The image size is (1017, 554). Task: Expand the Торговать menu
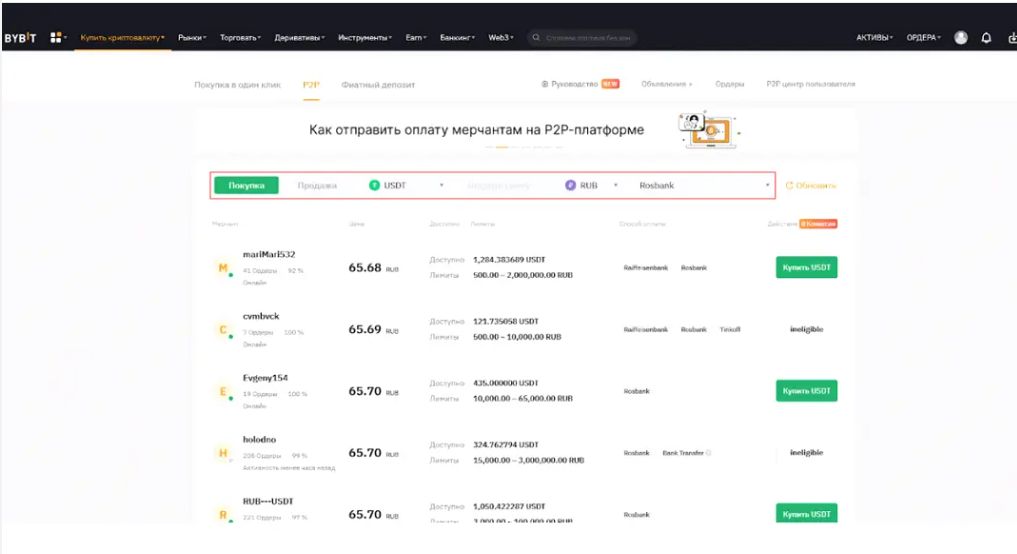[240, 38]
